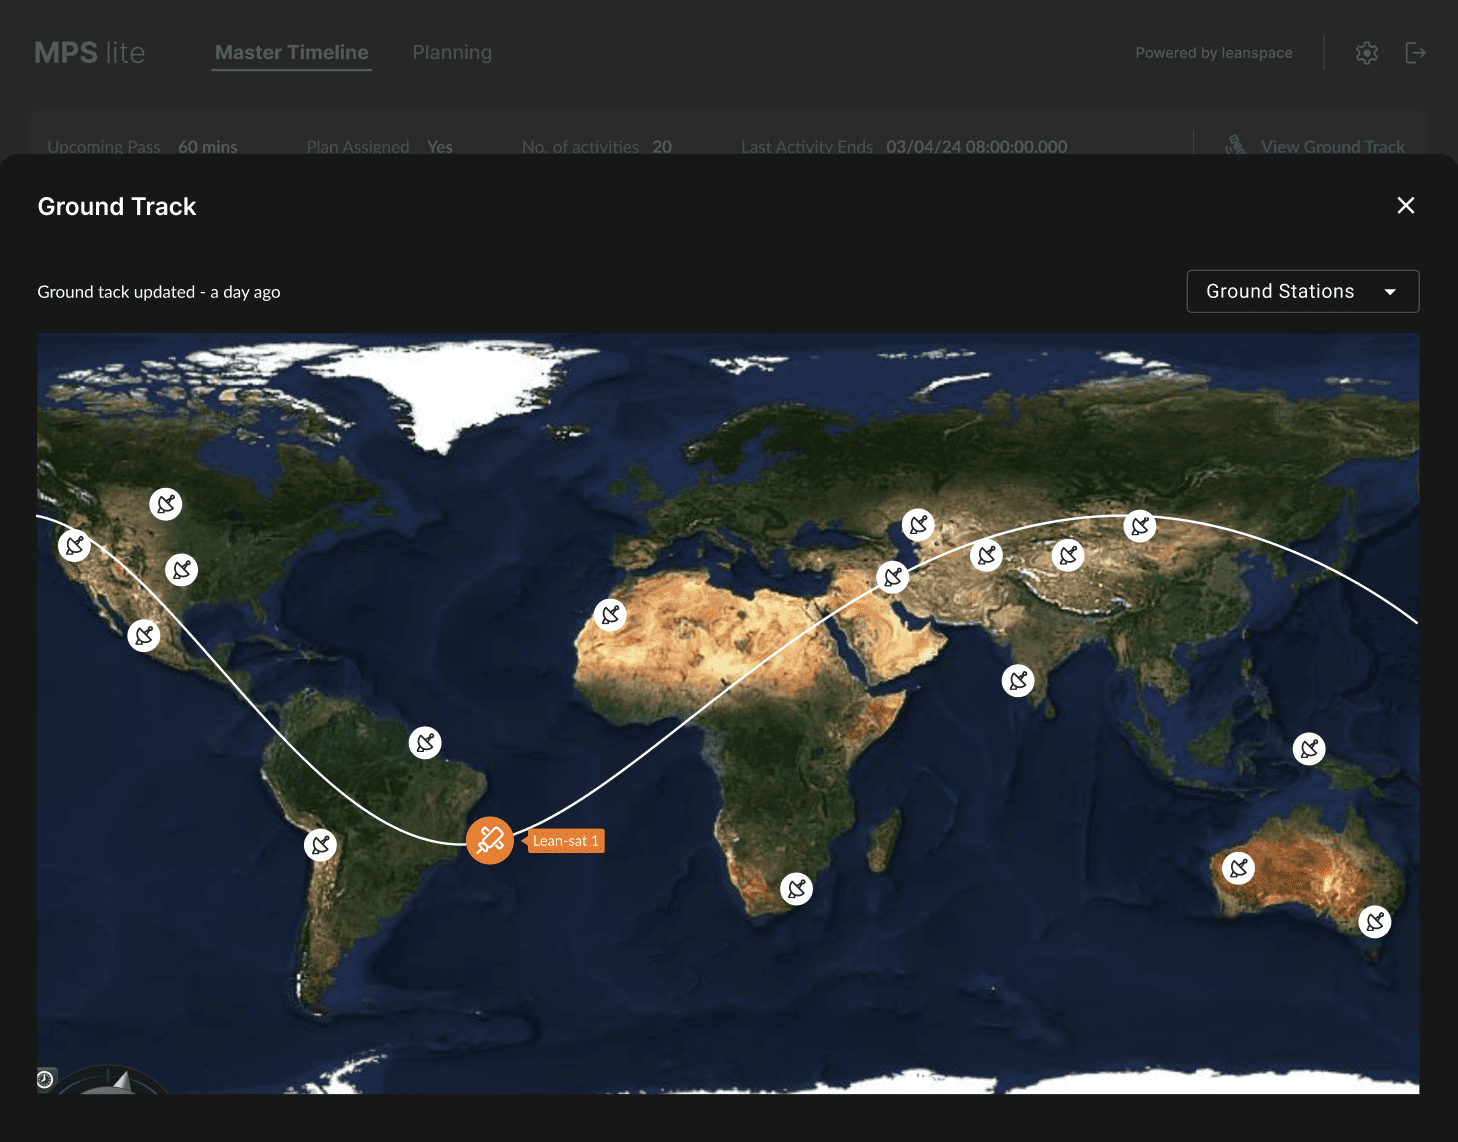The height and width of the screenshot is (1142, 1458).
Task: Open the Ground Stations dropdown
Action: pos(1303,291)
